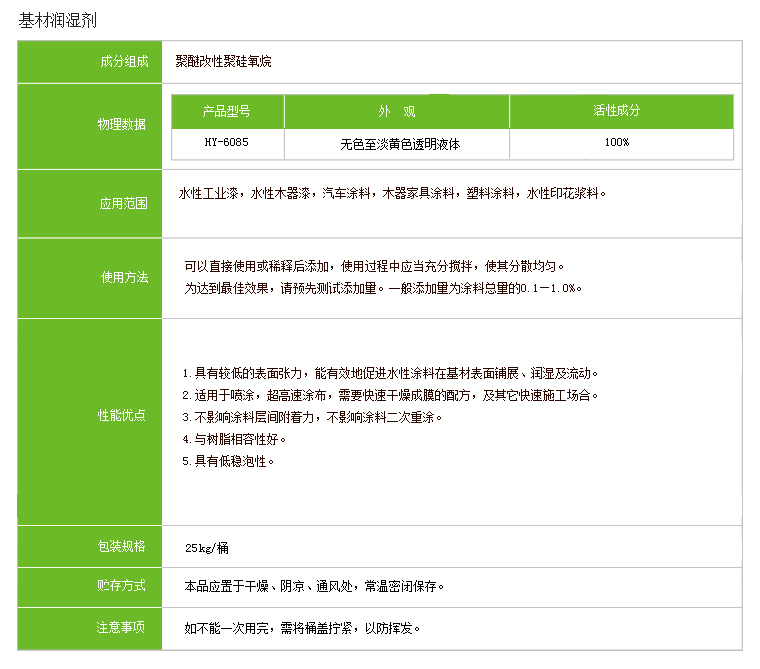Click the 聚醚改性聚硅氧烷 composition text

point(222,62)
